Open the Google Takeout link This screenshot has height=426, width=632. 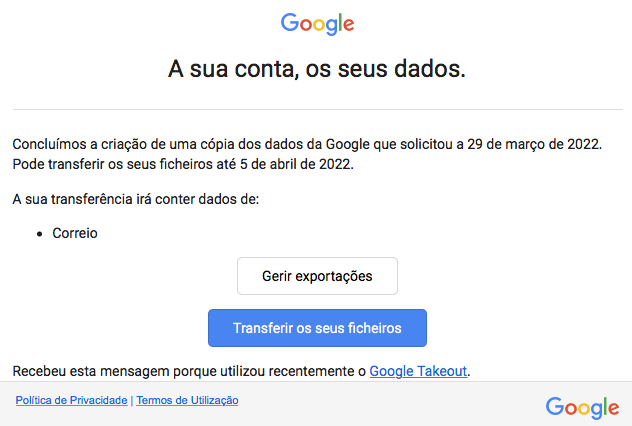(x=418, y=371)
